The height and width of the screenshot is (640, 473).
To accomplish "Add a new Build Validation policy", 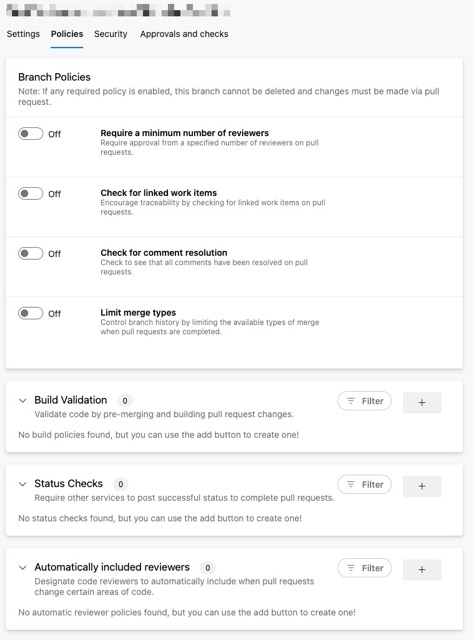I will tap(422, 402).
